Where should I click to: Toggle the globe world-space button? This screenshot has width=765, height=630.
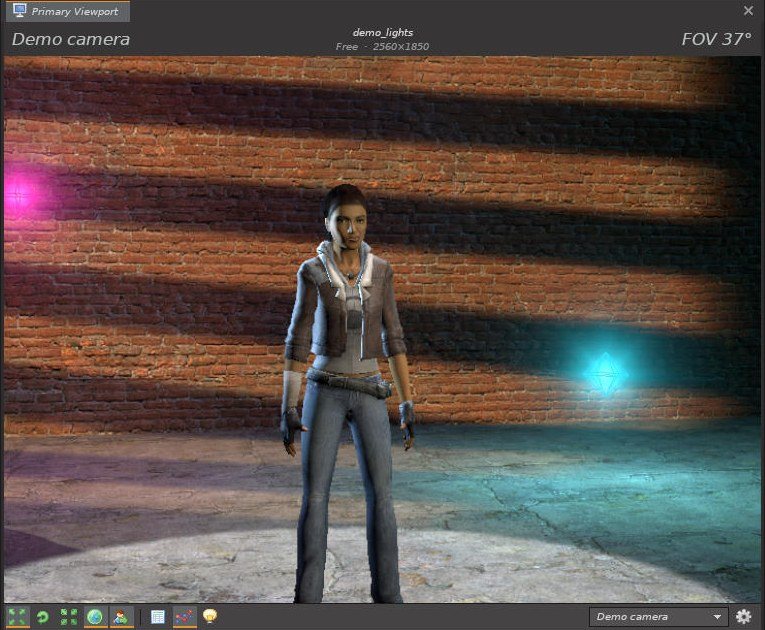(95, 617)
